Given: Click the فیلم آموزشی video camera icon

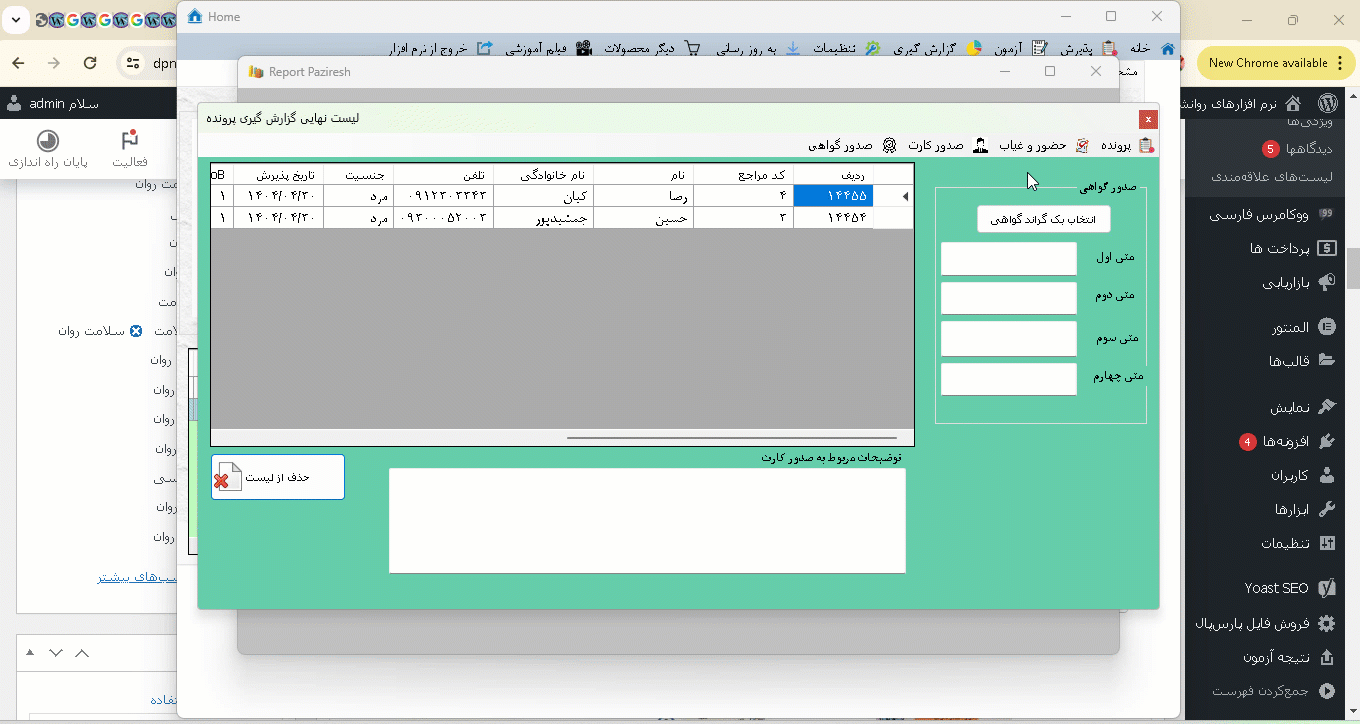Looking at the screenshot, I should coord(584,48).
